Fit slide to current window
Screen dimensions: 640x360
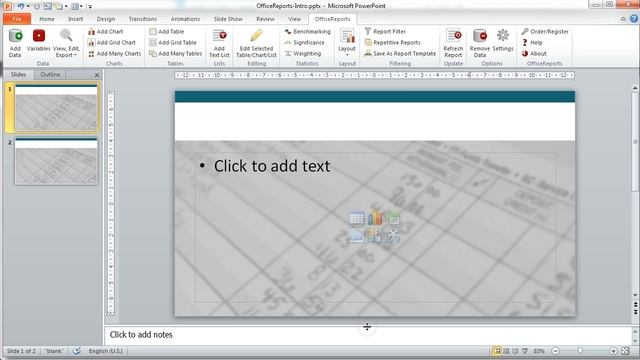pyautogui.click(x=625, y=351)
